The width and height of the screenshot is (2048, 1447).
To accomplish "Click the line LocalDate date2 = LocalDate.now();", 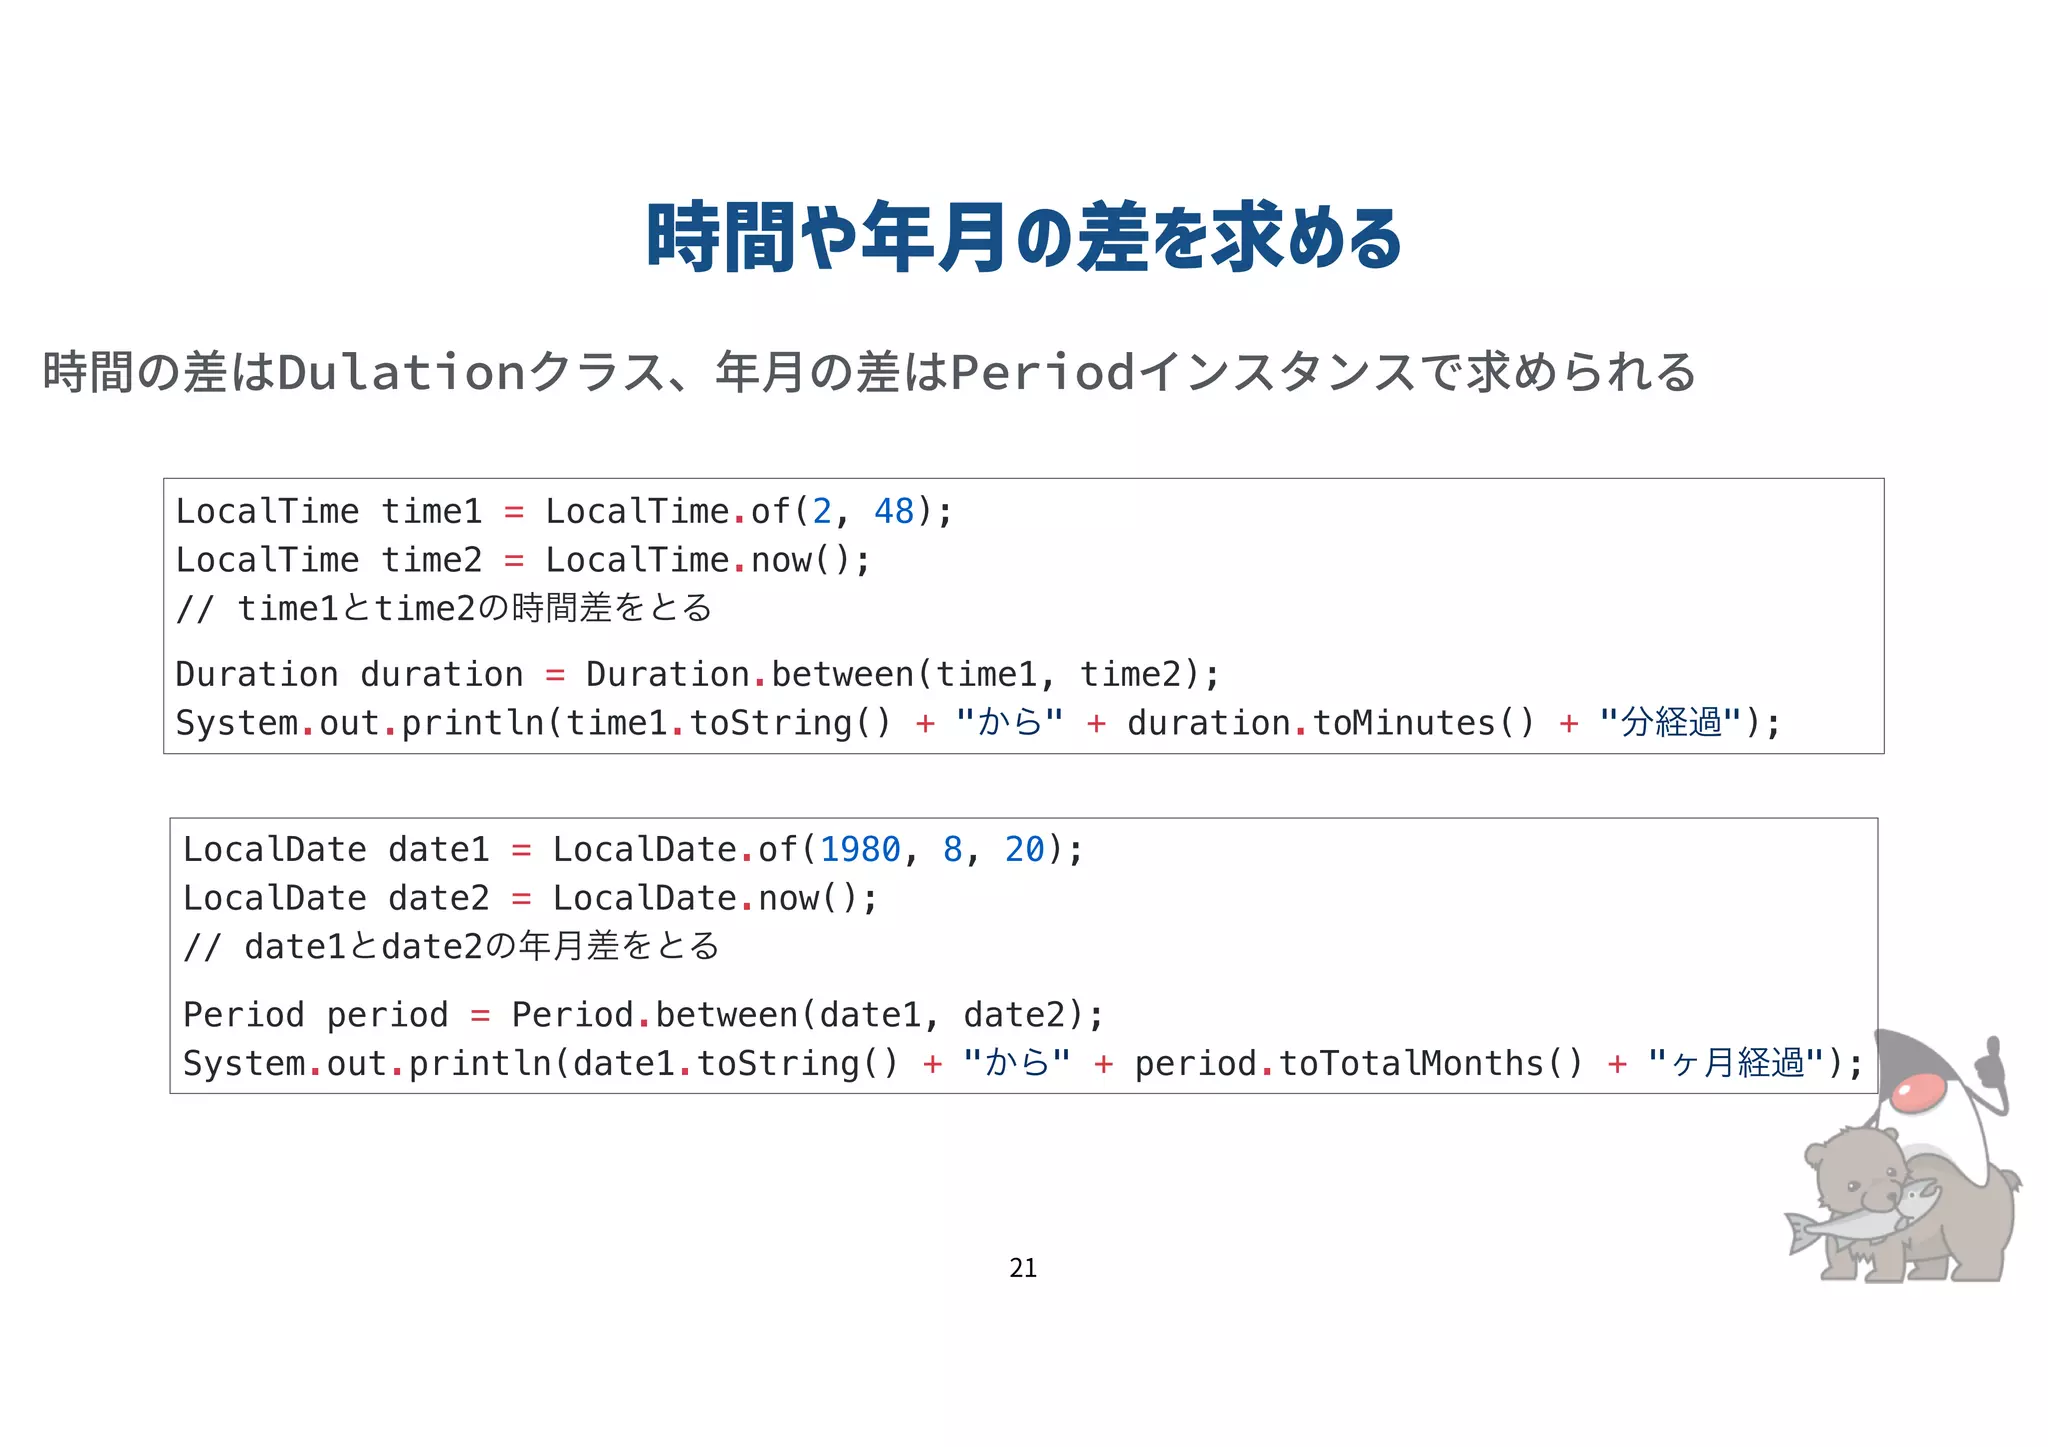I will click(530, 898).
